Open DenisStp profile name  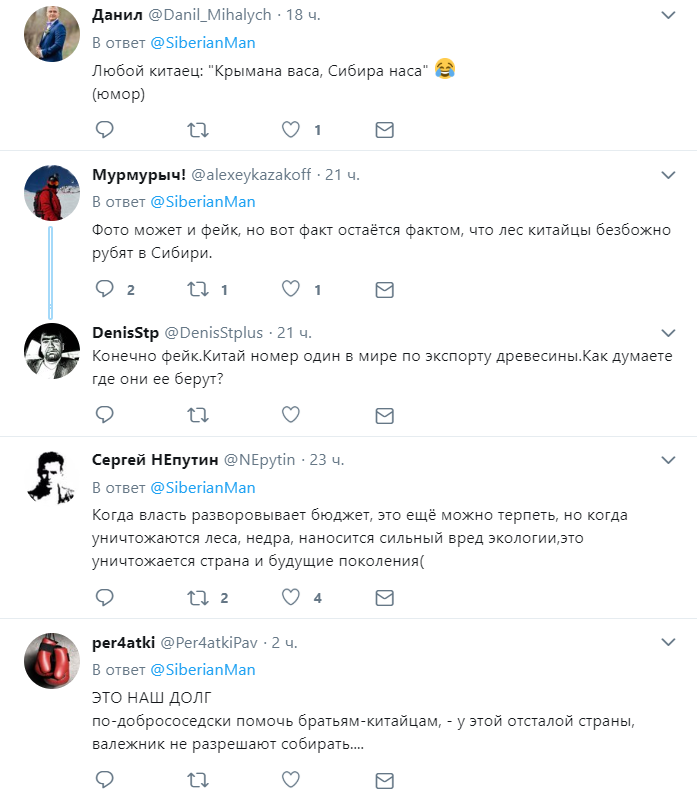coord(124,332)
